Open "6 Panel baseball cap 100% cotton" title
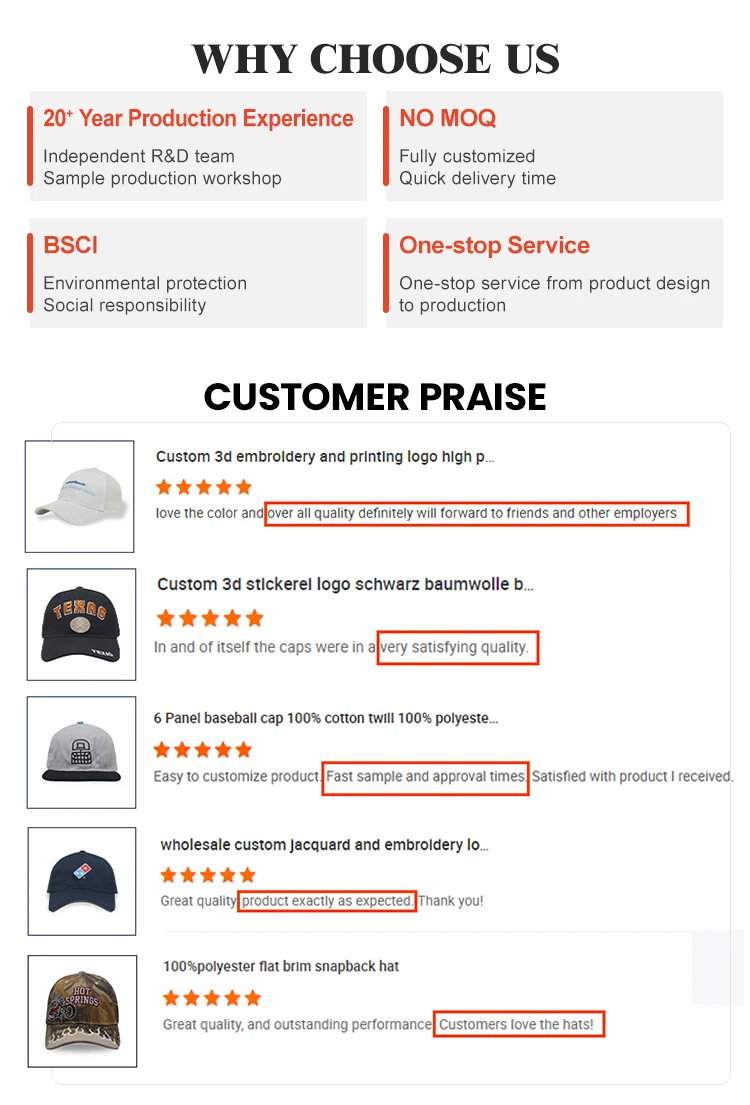Image resolution: width=750 pixels, height=1105 pixels. (x=325, y=718)
